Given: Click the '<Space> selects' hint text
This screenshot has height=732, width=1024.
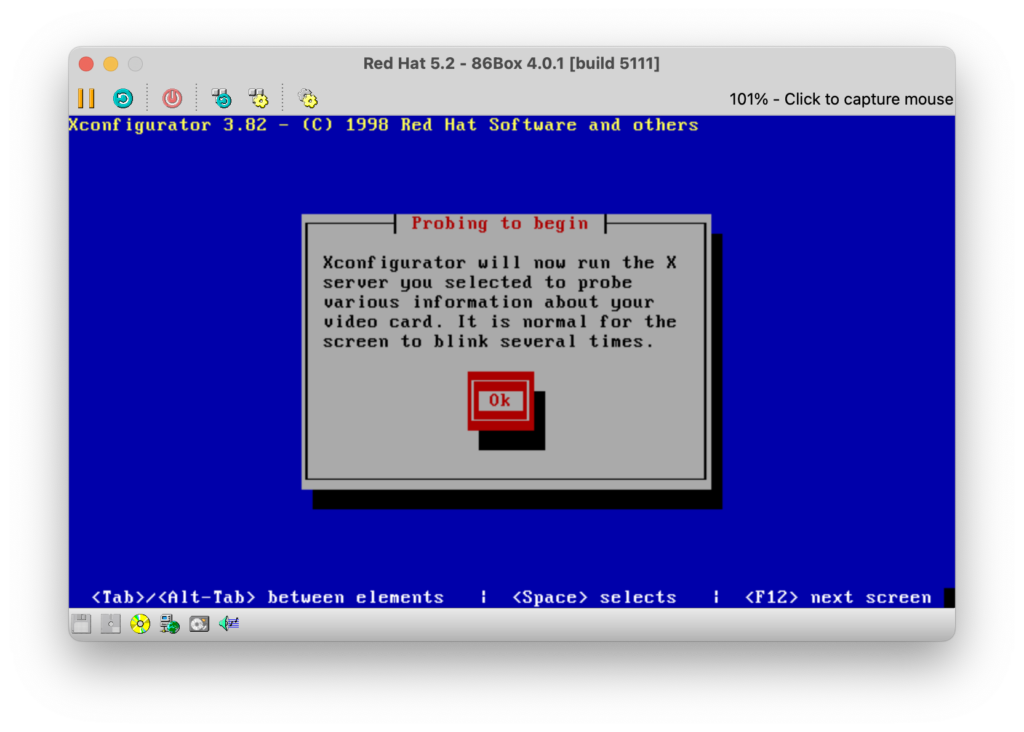Looking at the screenshot, I should pyautogui.click(x=594, y=597).
